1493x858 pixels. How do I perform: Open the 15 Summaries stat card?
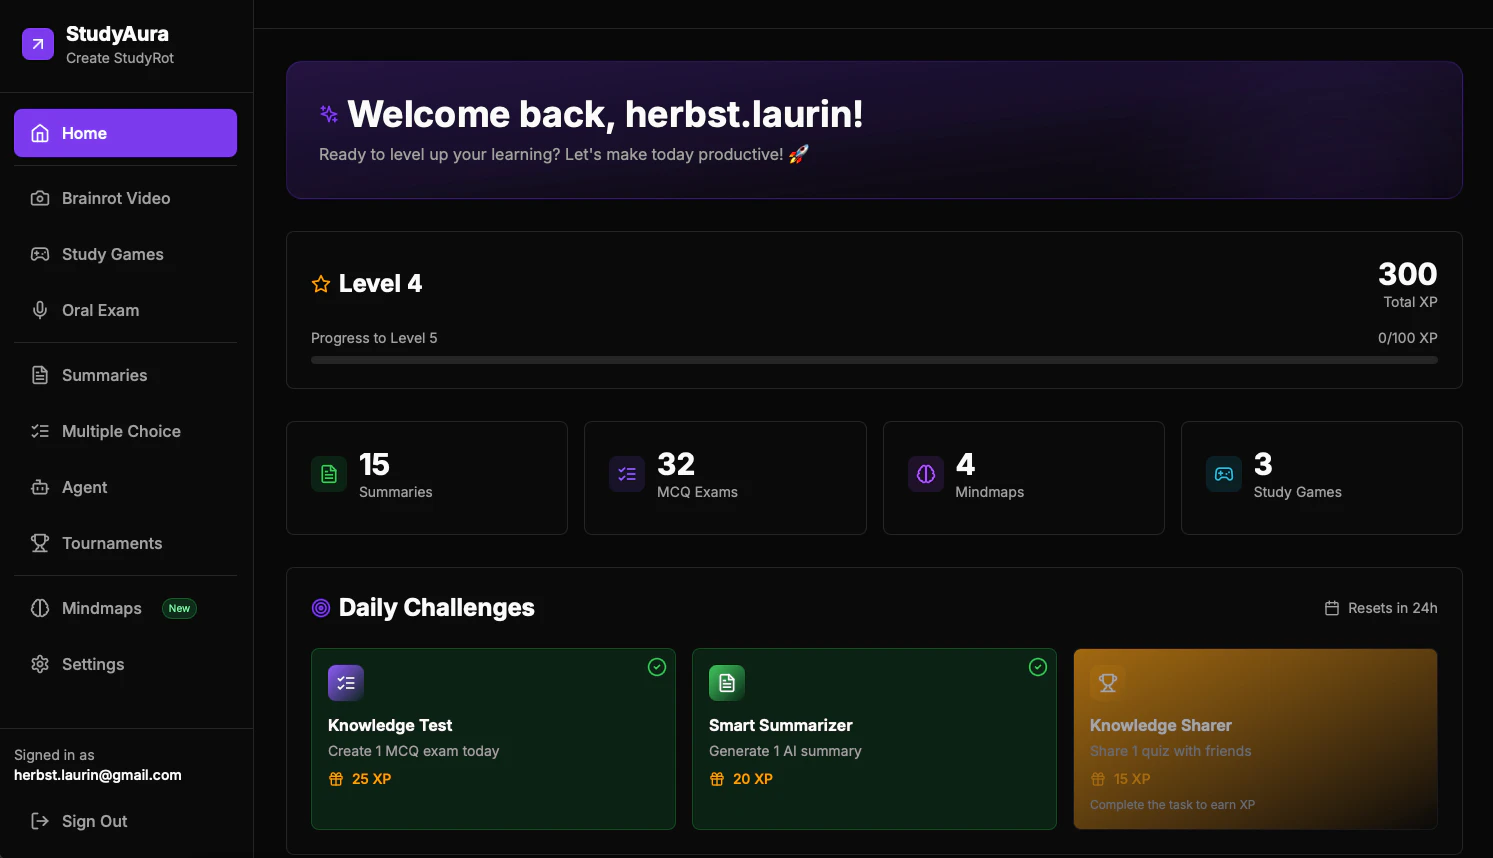[427, 478]
